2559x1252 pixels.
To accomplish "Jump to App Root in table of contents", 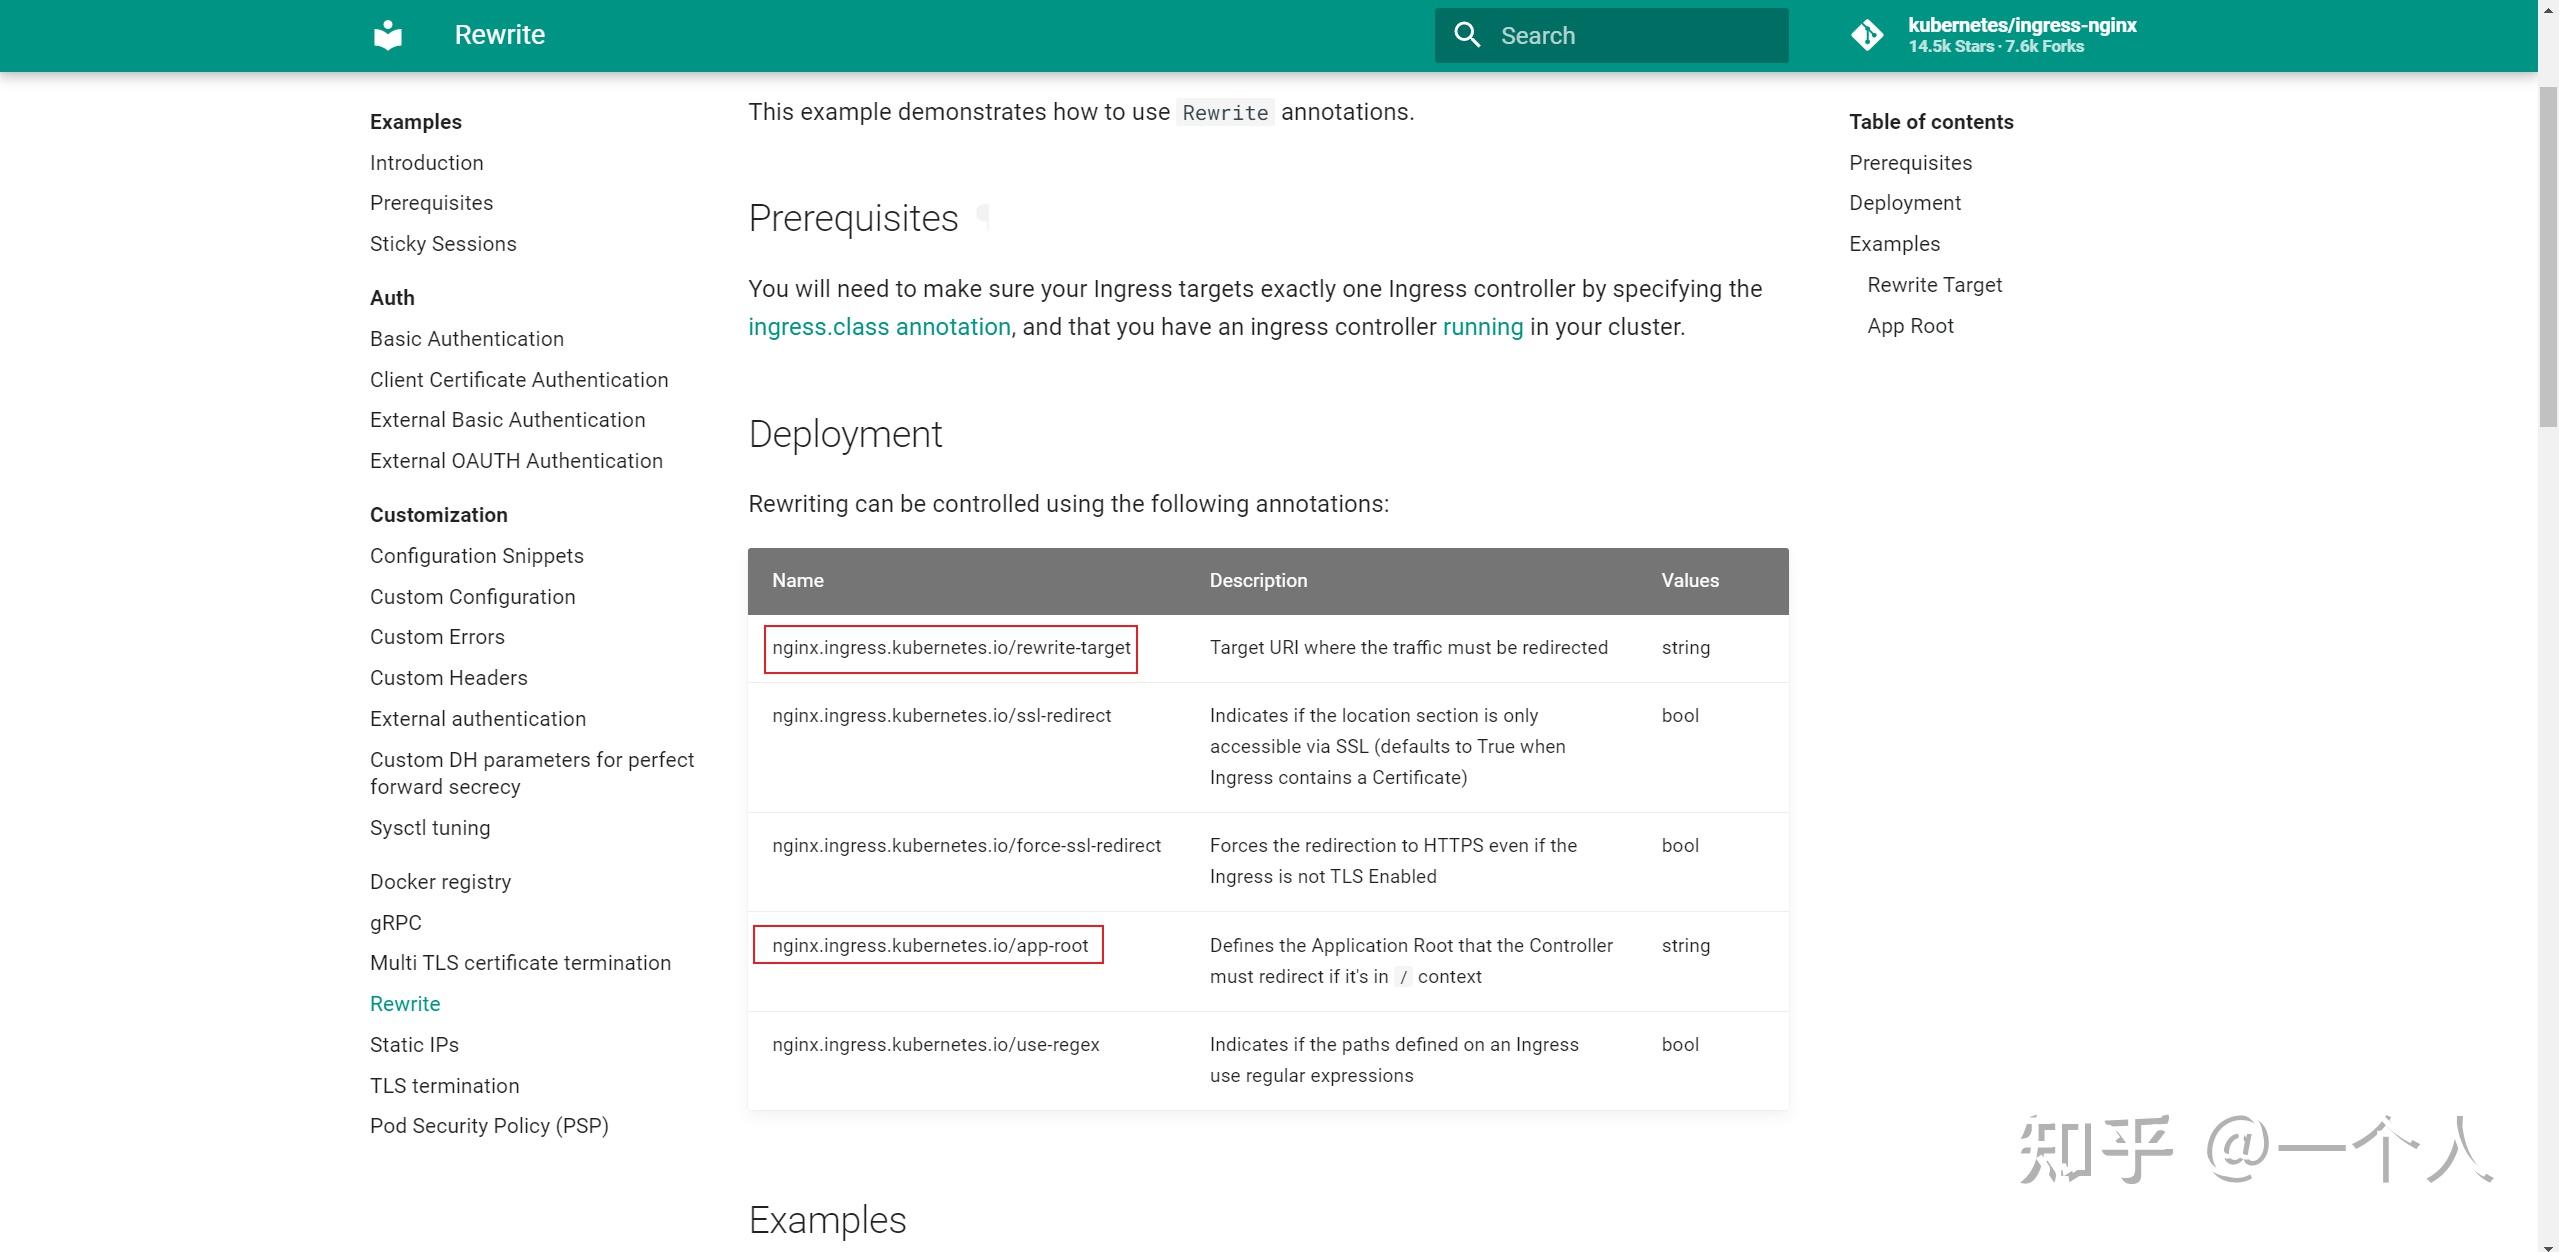I will pos(1909,325).
